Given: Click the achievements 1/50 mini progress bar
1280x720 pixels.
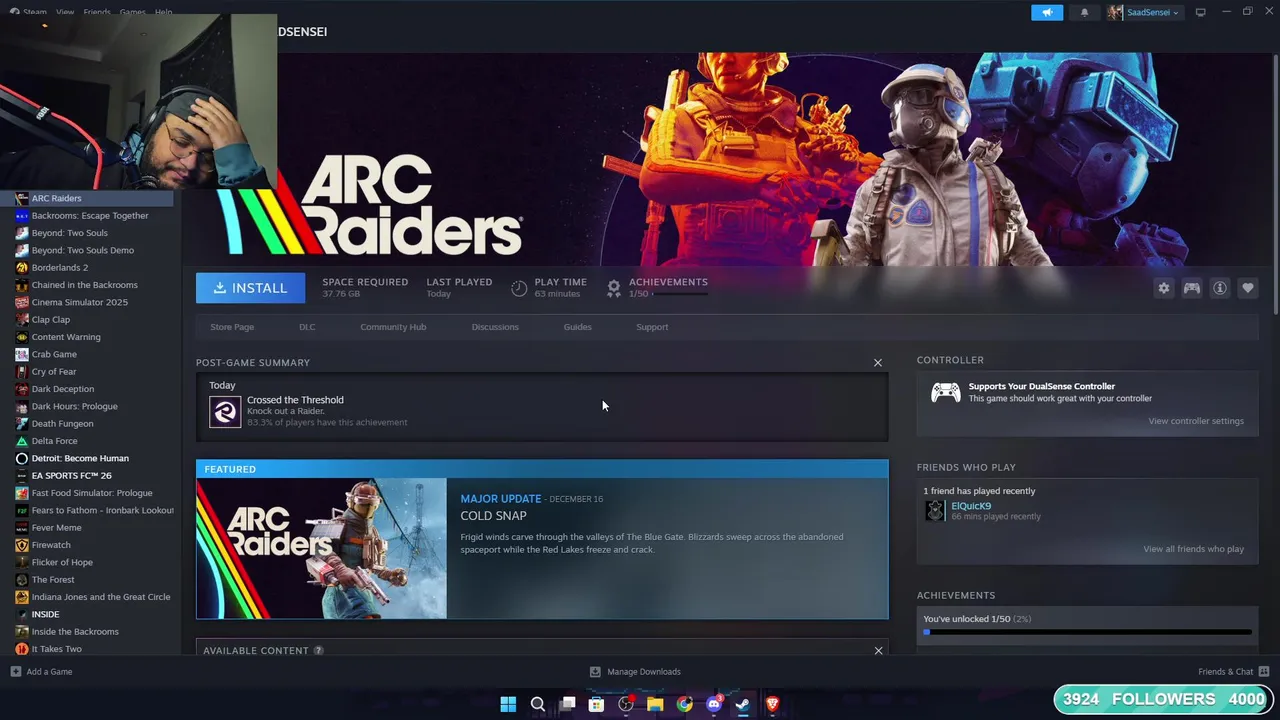Looking at the screenshot, I should click(680, 294).
